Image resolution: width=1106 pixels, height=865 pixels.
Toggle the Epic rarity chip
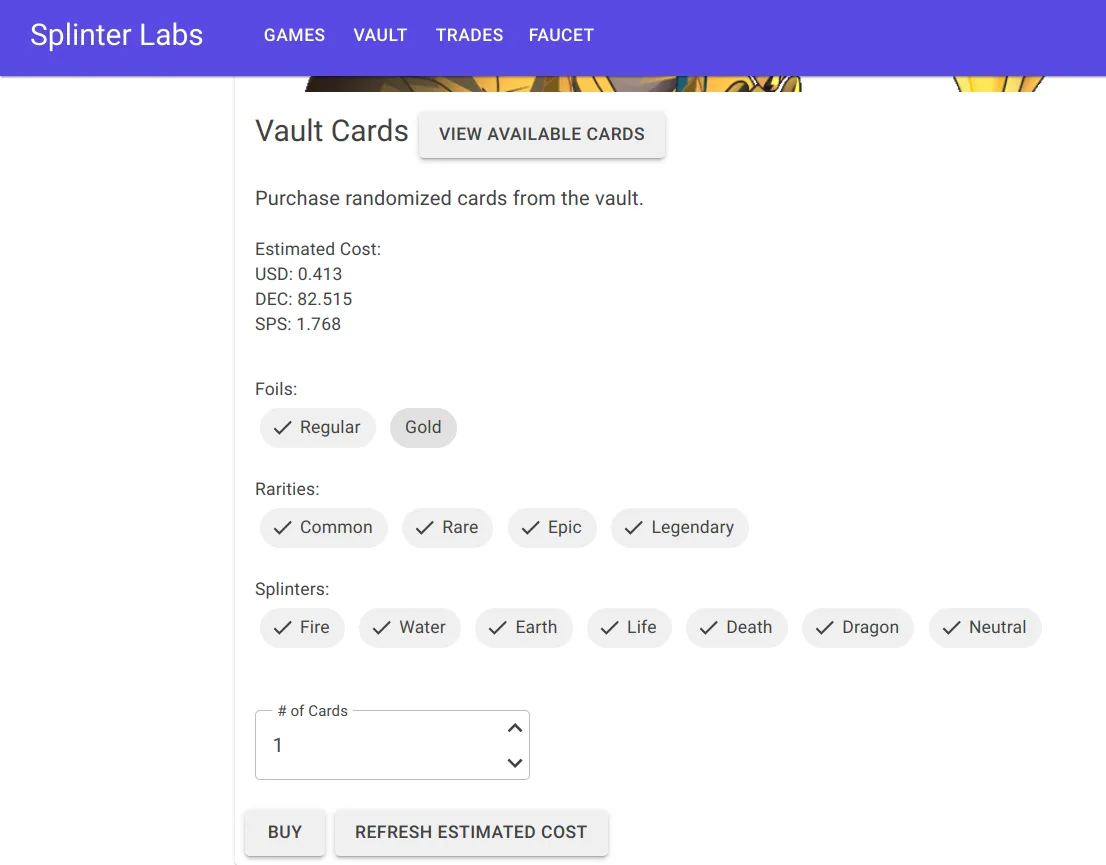point(552,528)
